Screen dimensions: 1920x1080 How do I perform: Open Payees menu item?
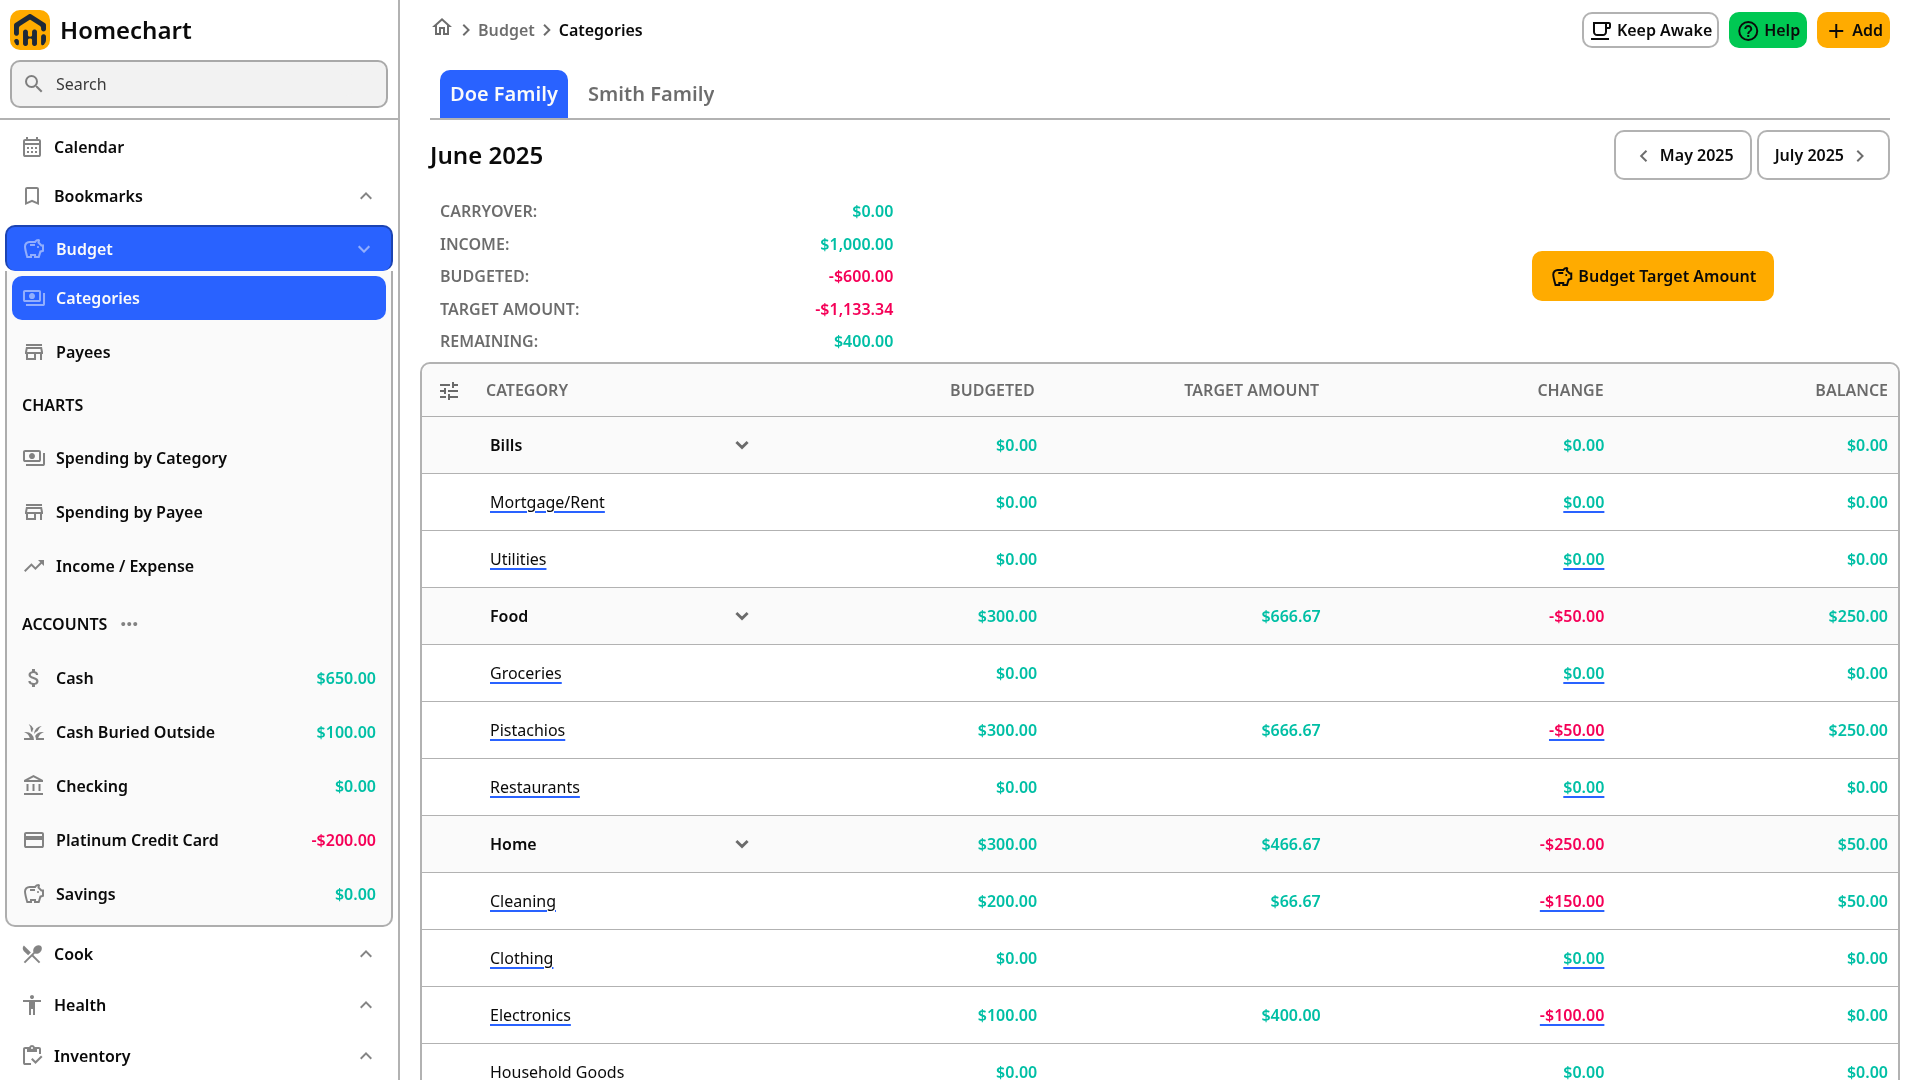click(x=199, y=352)
